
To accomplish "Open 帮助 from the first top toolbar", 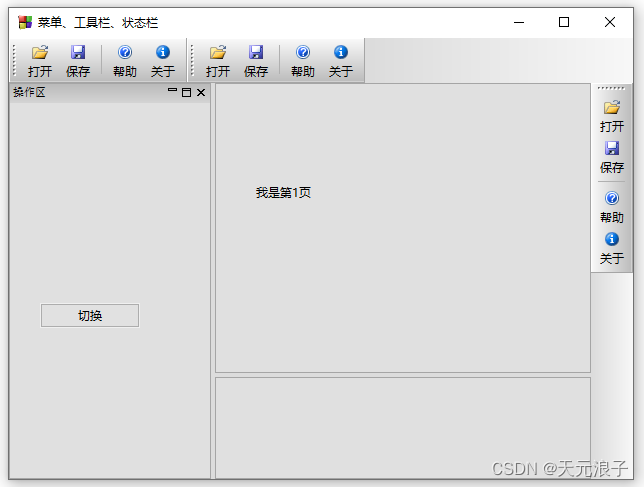I will point(125,60).
